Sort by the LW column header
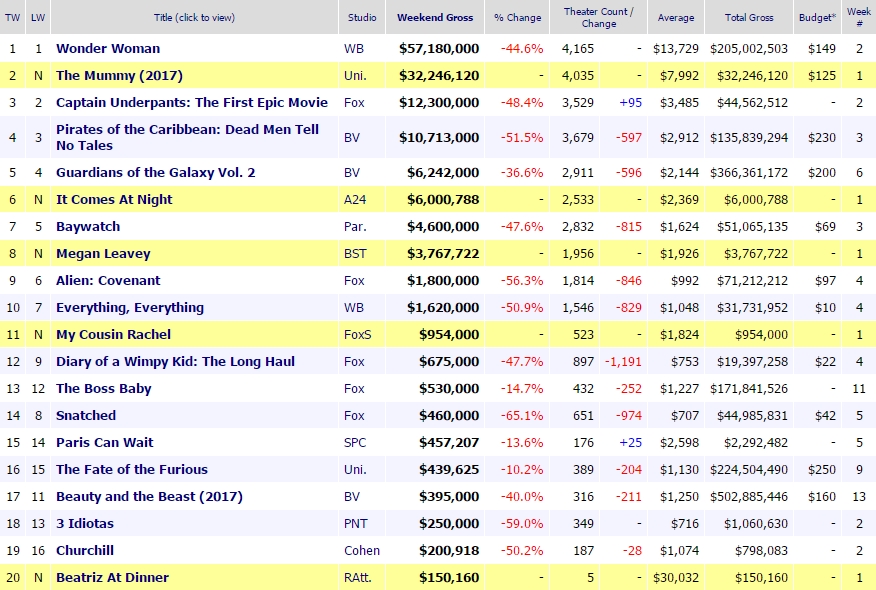The image size is (876, 590). tap(38, 17)
